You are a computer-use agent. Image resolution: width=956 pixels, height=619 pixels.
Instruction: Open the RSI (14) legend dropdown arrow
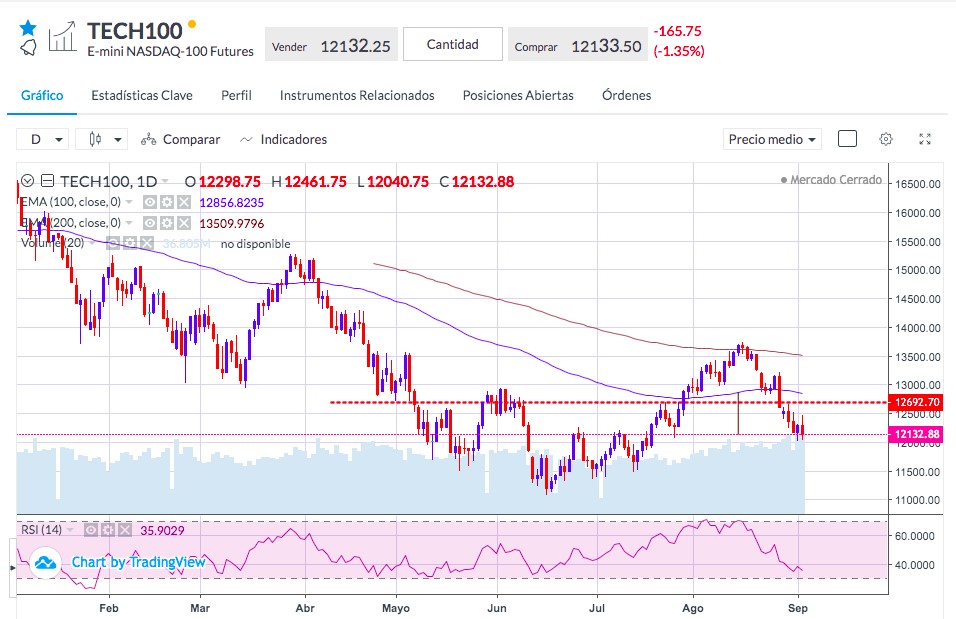pyautogui.click(x=70, y=530)
